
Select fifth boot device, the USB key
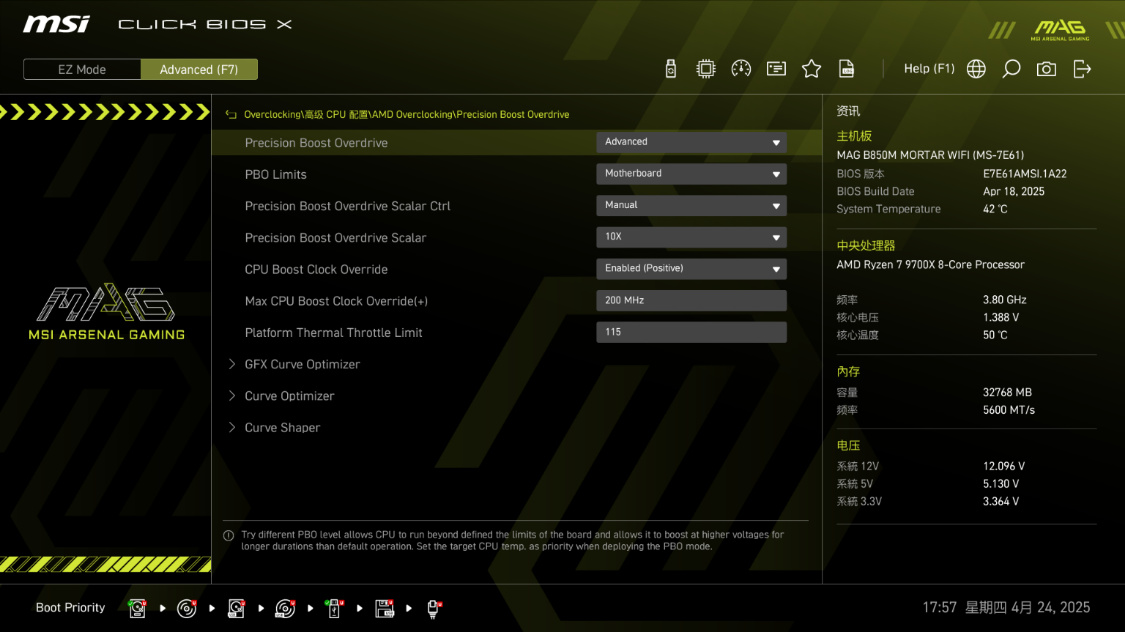click(x=334, y=608)
